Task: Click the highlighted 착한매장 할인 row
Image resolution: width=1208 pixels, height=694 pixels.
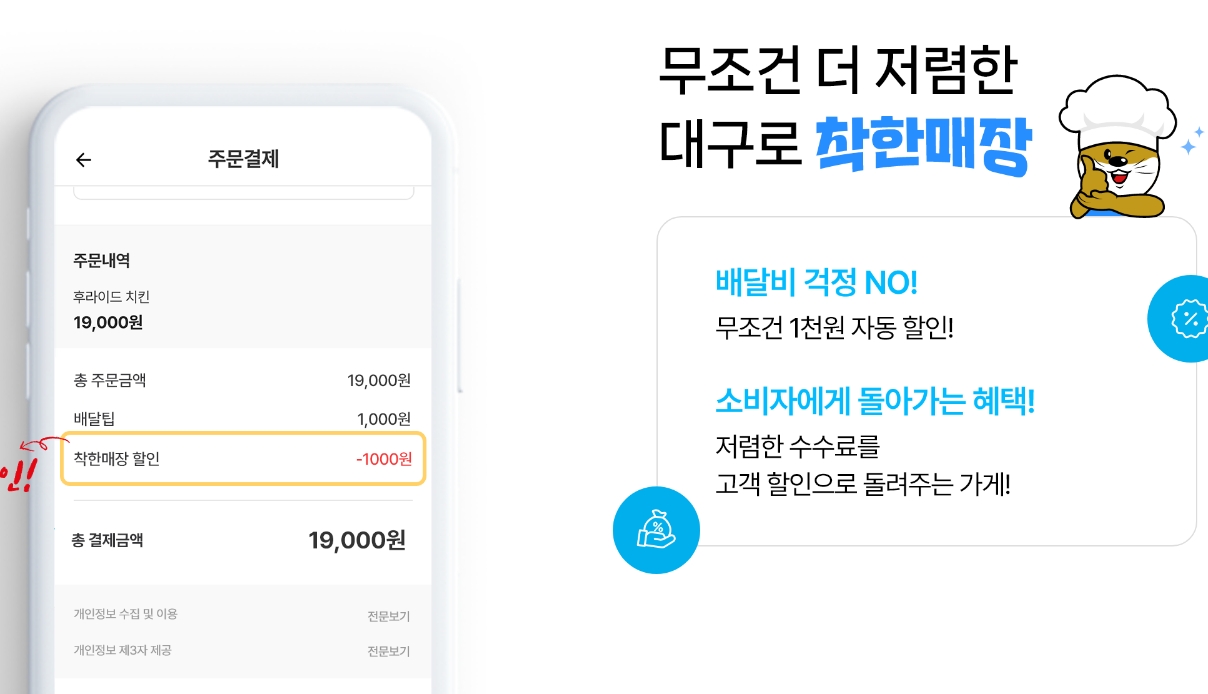Action: 243,460
